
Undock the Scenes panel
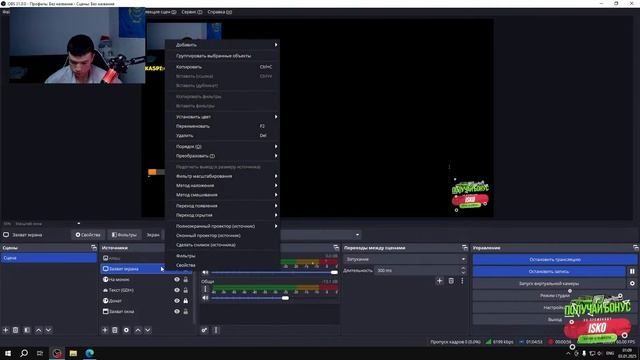point(94,248)
